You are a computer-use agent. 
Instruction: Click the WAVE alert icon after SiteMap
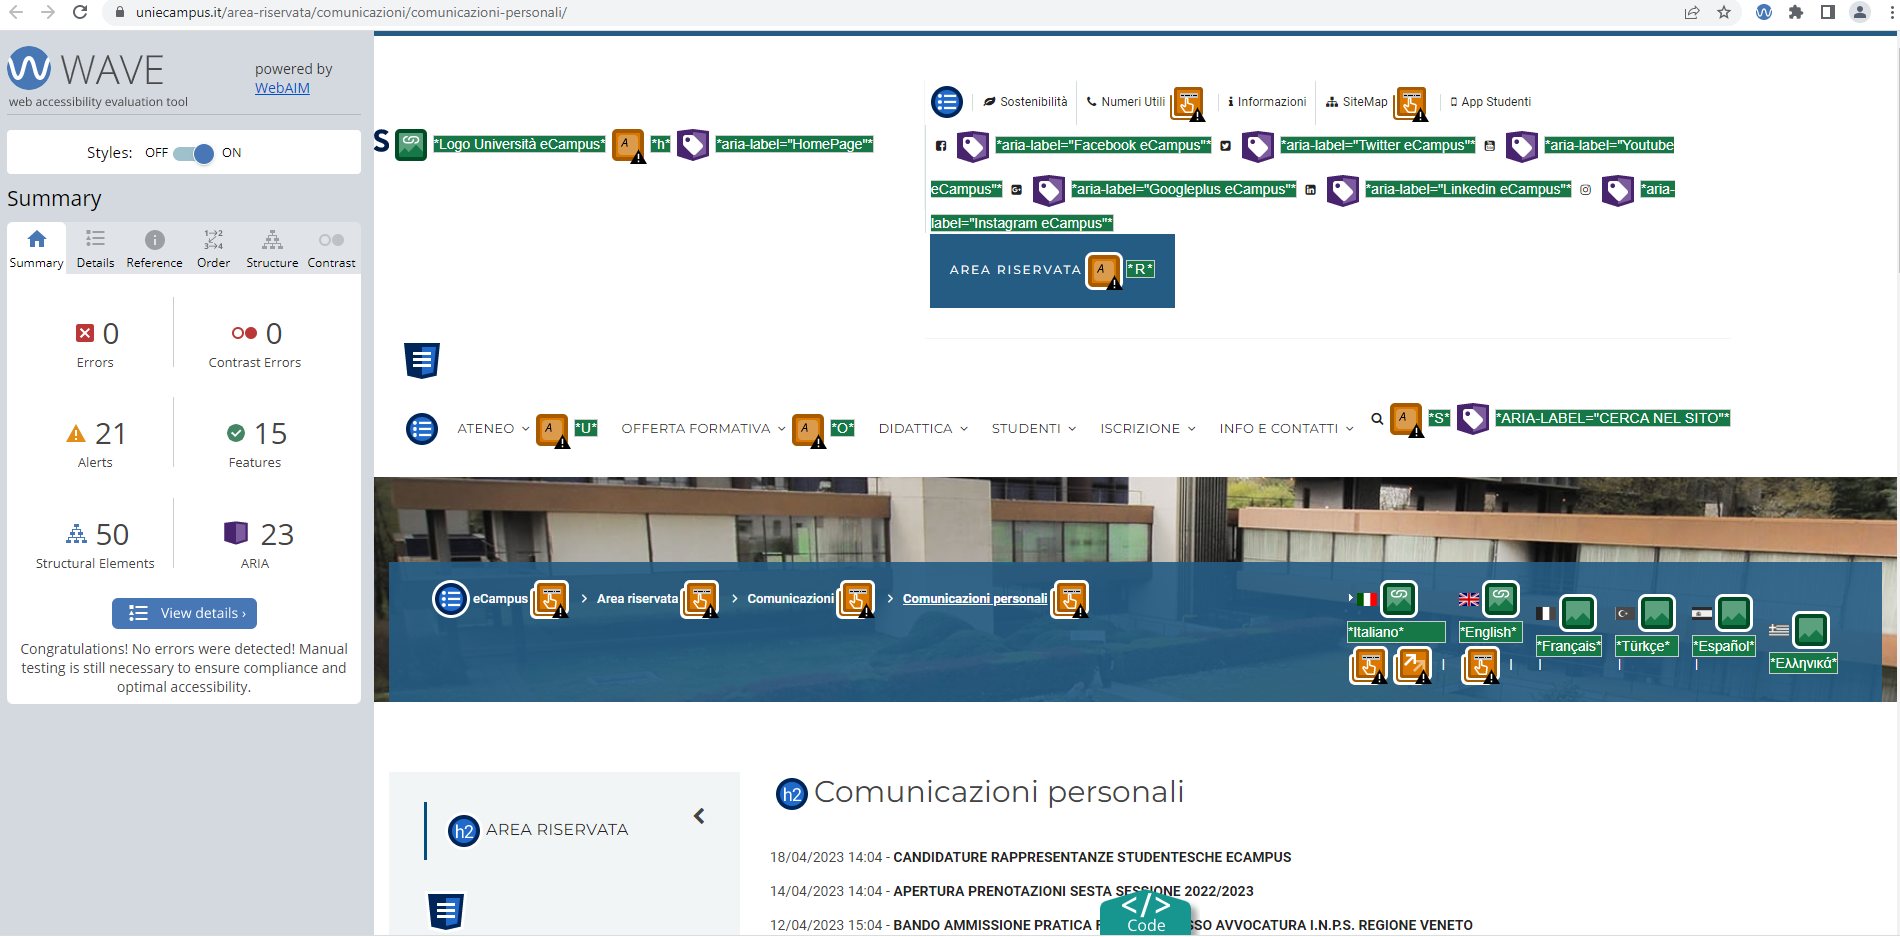pyautogui.click(x=1411, y=103)
